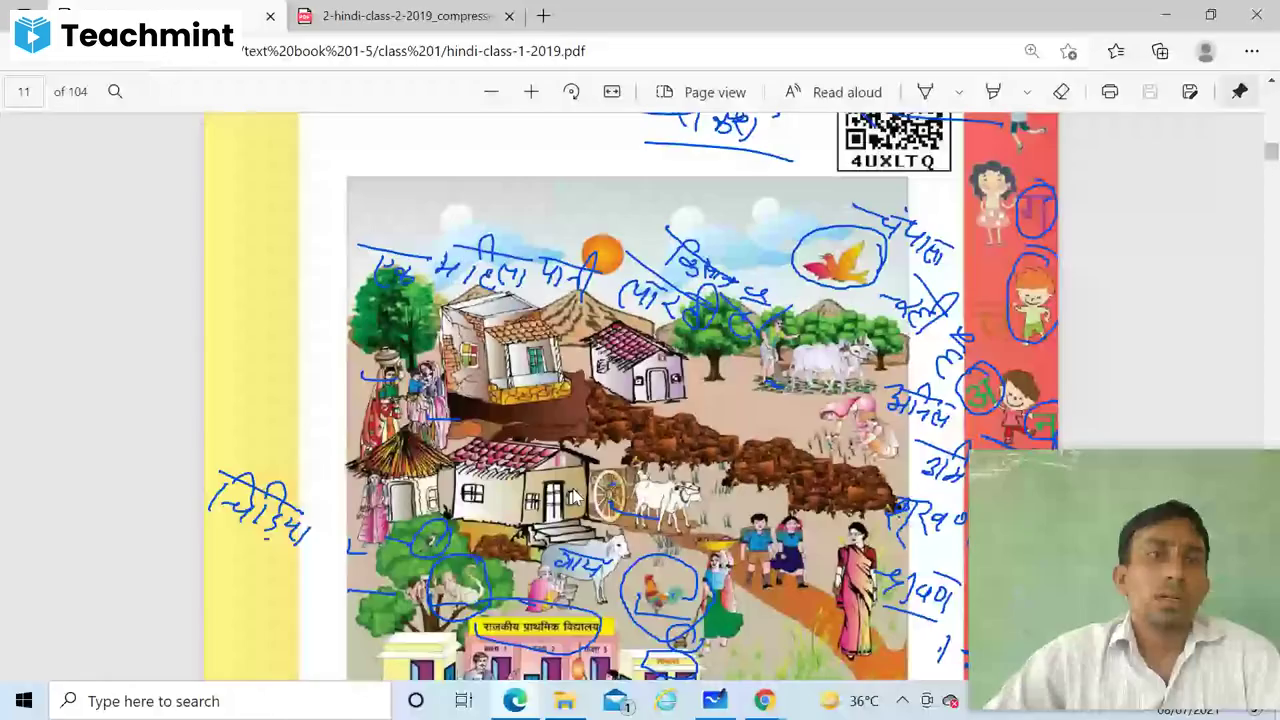Fit page to width

(612, 92)
